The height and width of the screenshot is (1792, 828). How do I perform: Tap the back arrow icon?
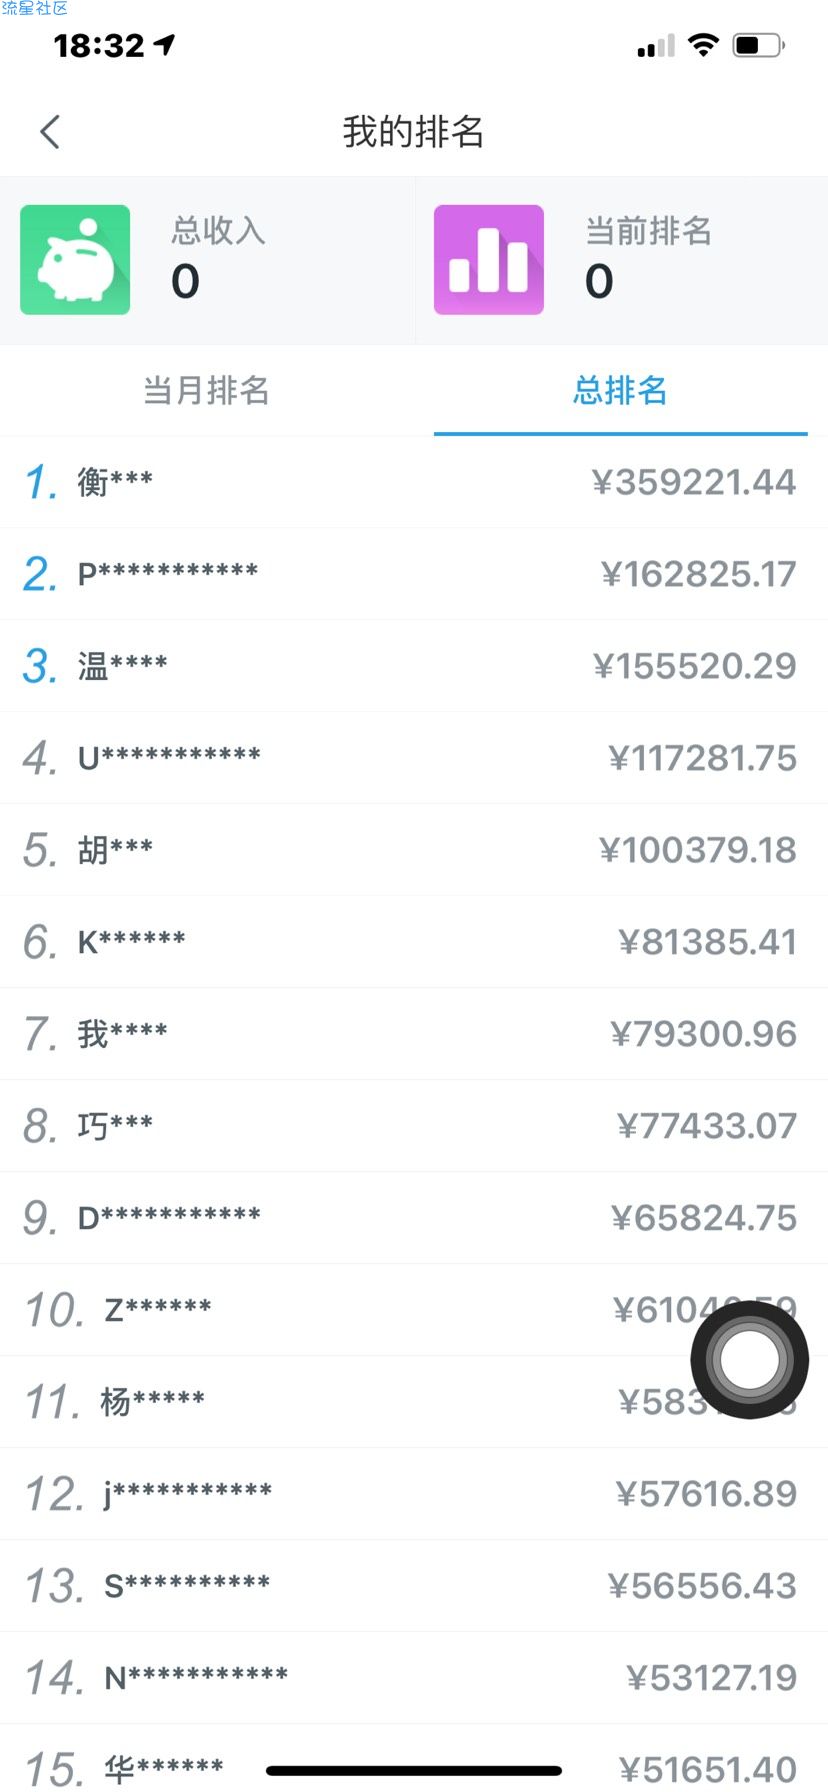[50, 131]
